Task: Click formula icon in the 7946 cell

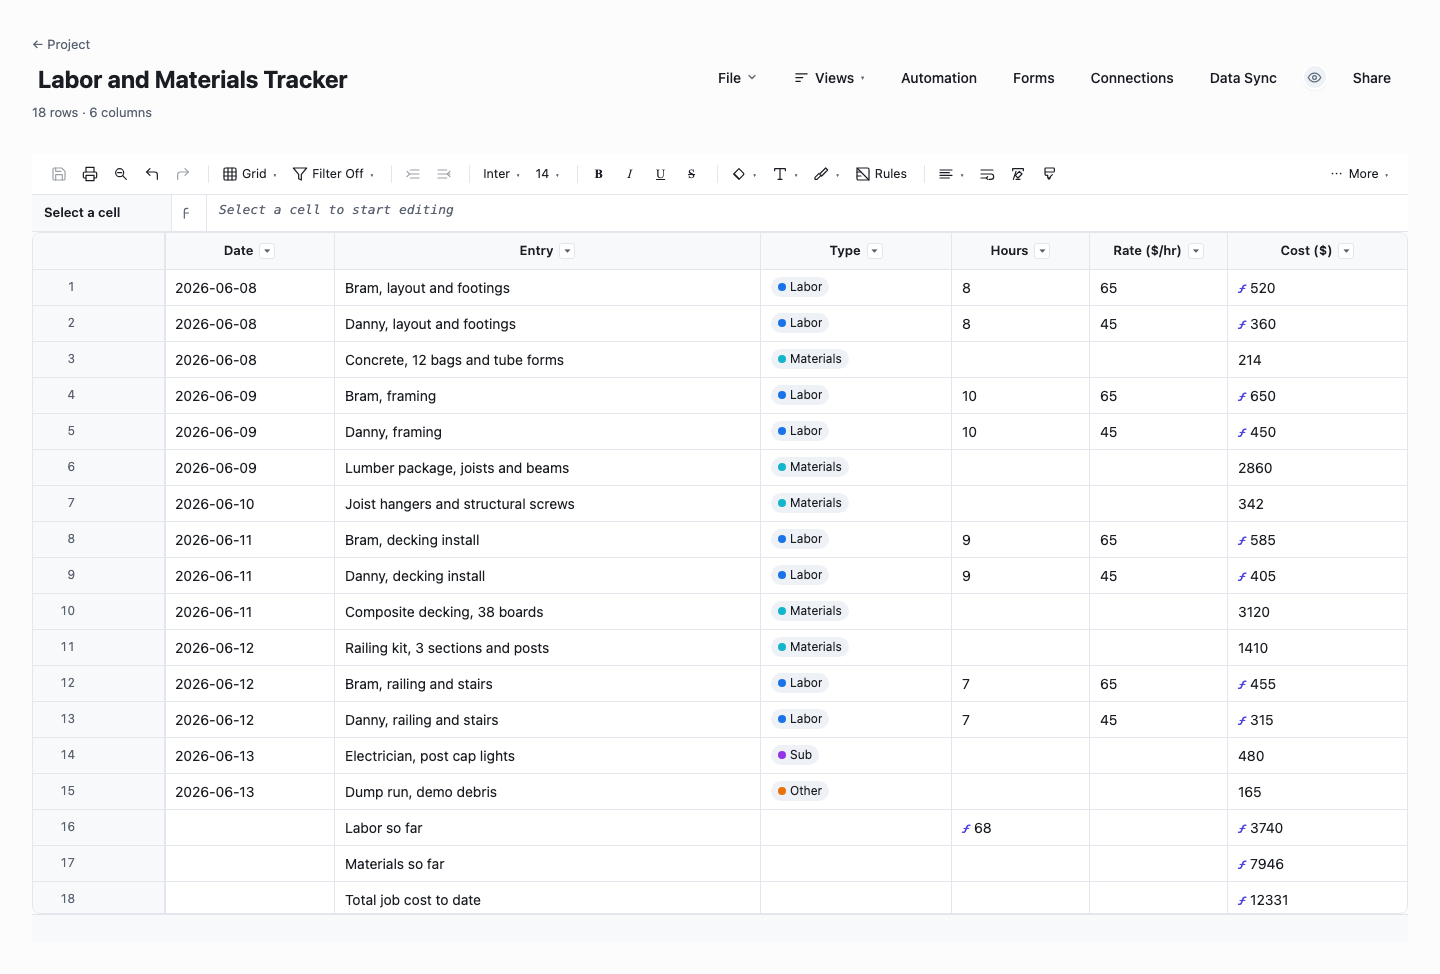Action: (x=1242, y=865)
